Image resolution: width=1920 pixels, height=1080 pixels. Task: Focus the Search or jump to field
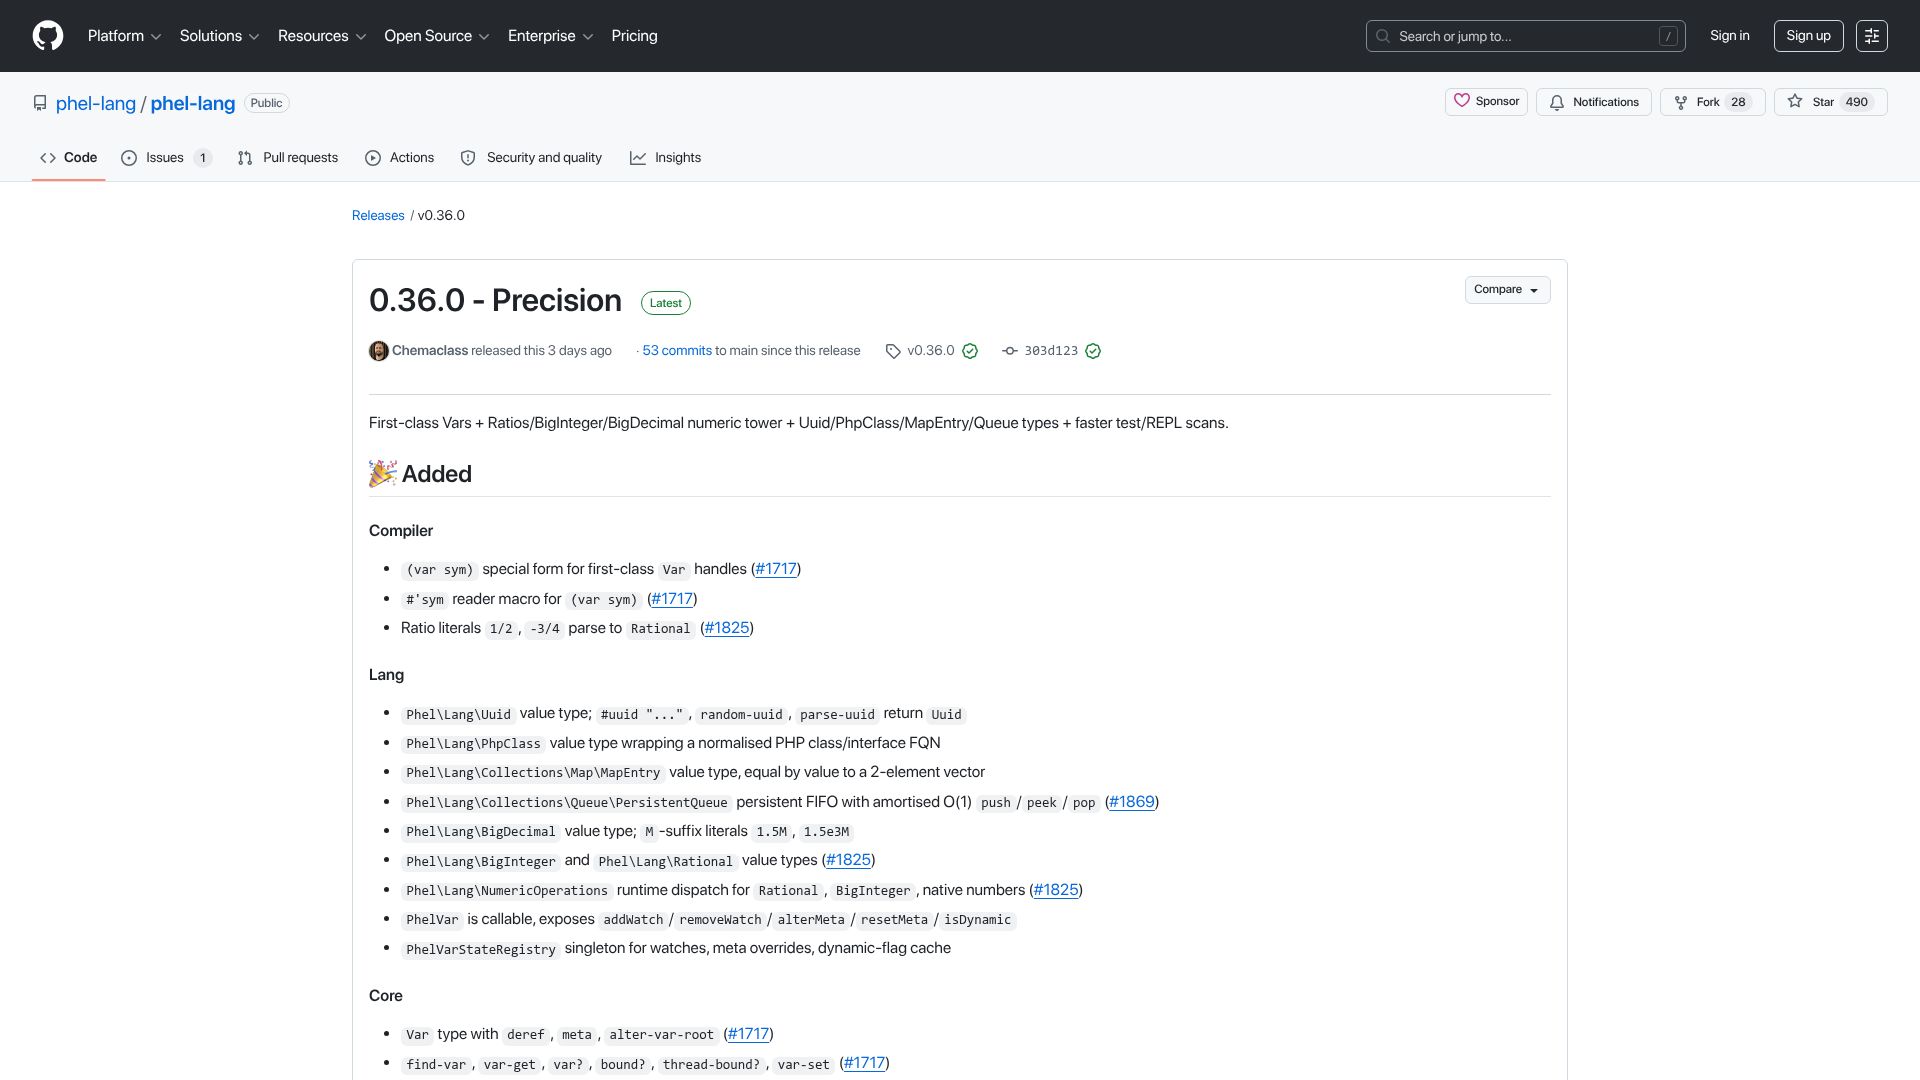coord(1525,36)
